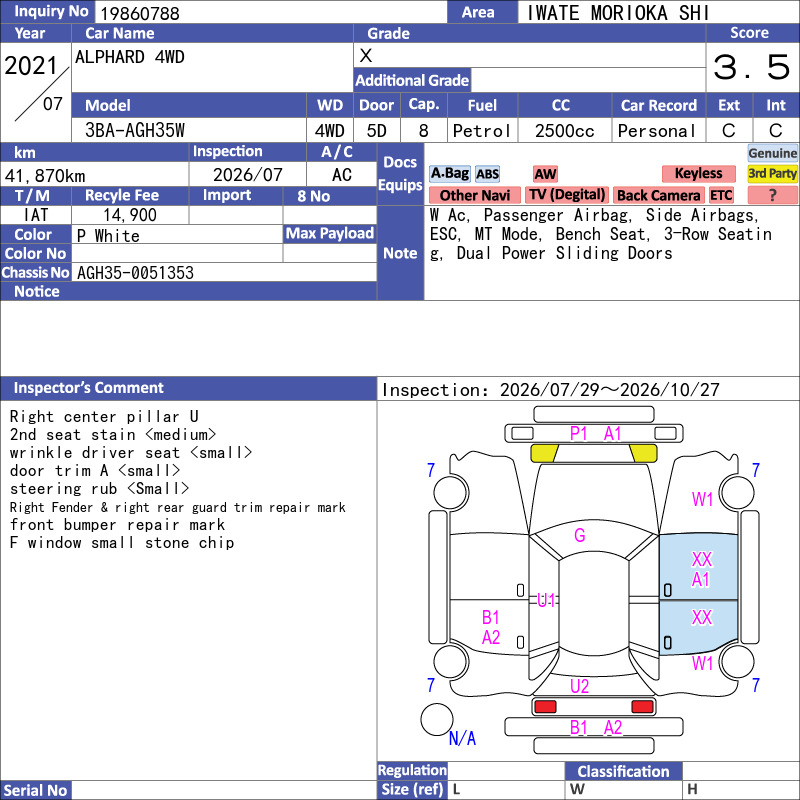Image resolution: width=800 pixels, height=800 pixels.
Task: Click the Notice header bar
Action: pyautogui.click(x=188, y=291)
